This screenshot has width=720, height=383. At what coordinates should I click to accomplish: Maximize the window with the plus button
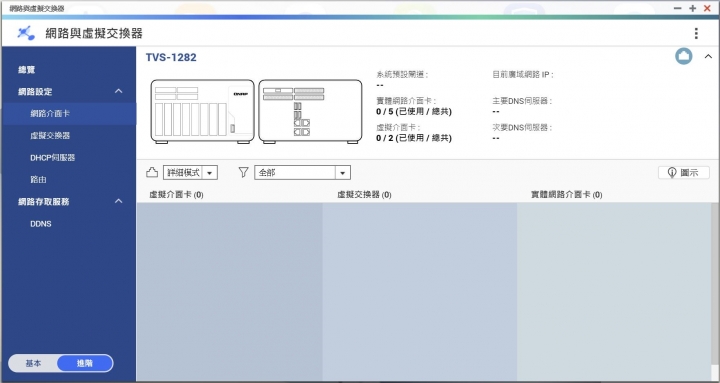pos(692,8)
